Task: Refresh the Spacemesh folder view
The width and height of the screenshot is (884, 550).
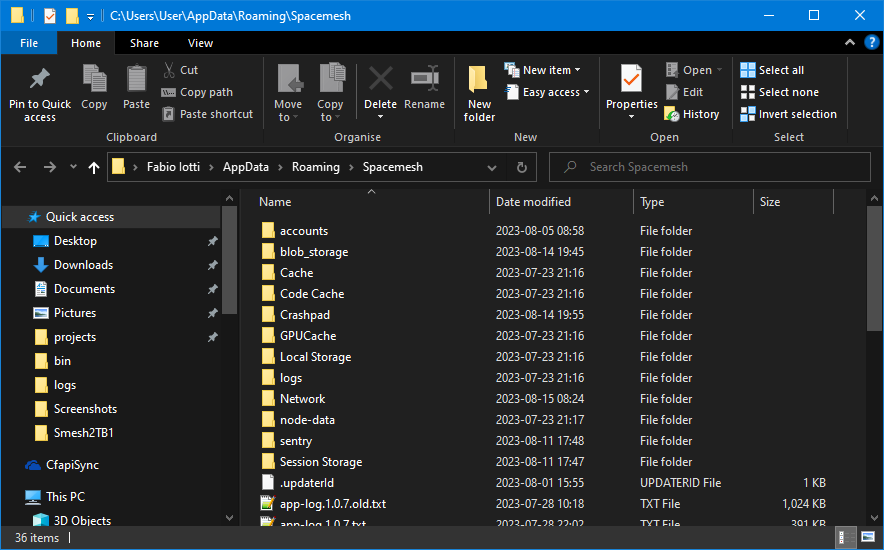Action: (521, 167)
